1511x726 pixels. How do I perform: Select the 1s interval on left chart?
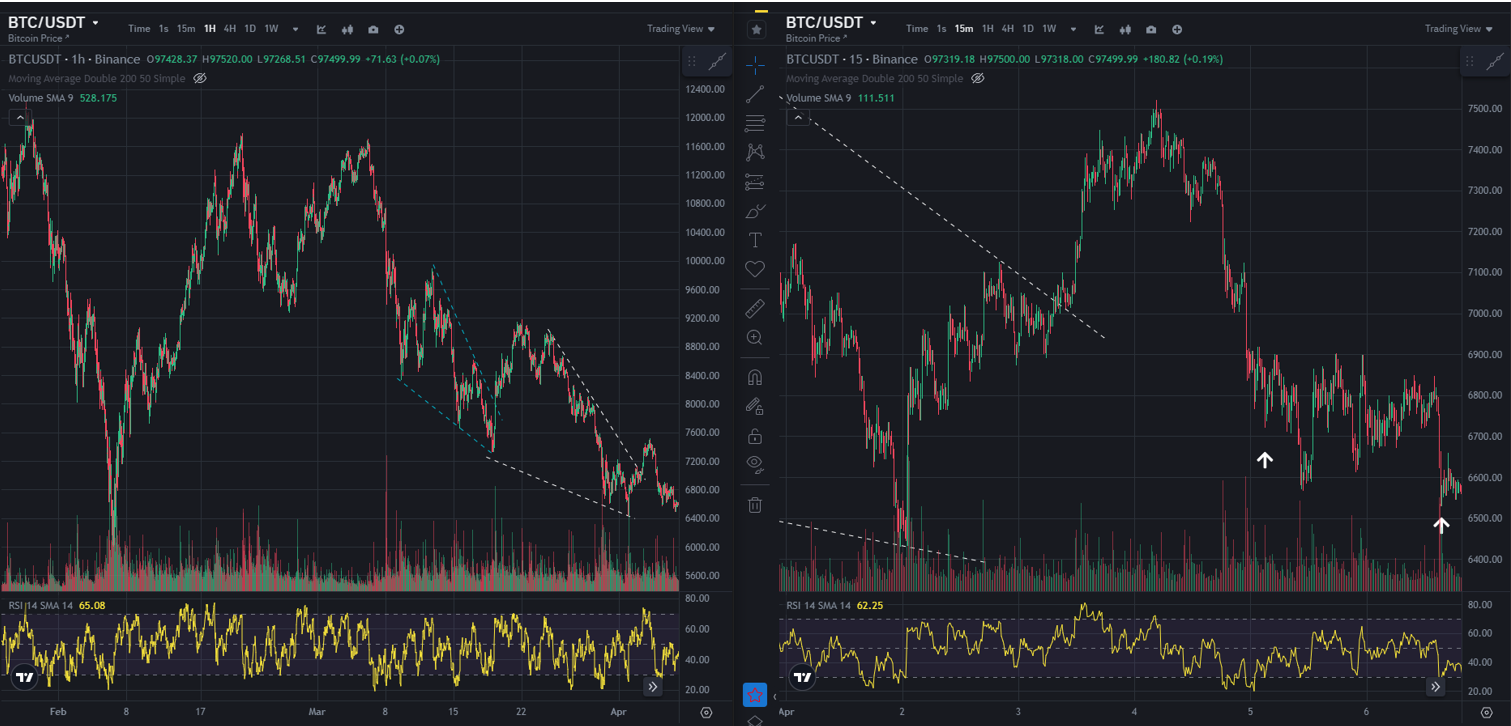coord(163,29)
